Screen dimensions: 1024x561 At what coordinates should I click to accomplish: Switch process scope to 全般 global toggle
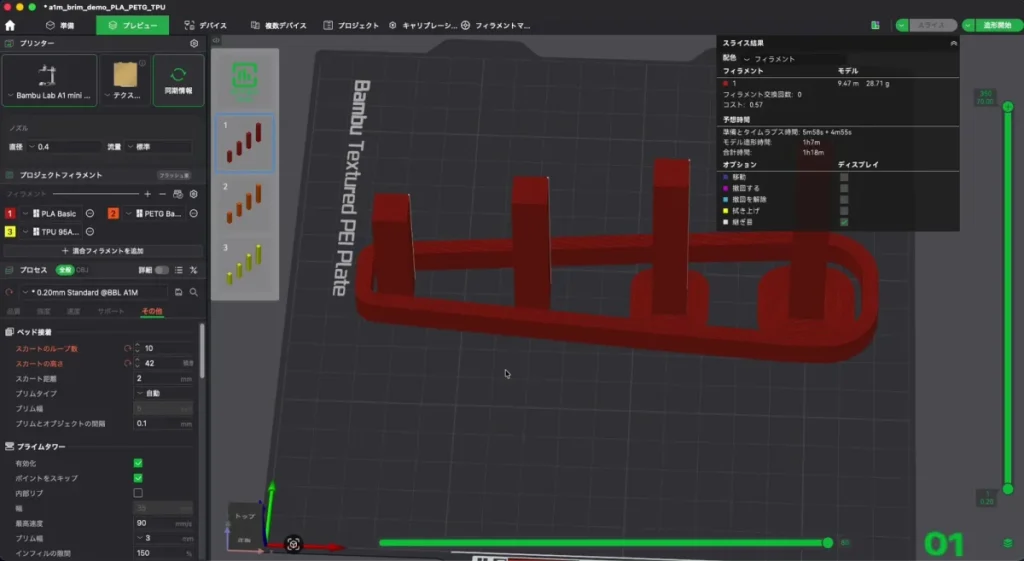[x=65, y=270]
